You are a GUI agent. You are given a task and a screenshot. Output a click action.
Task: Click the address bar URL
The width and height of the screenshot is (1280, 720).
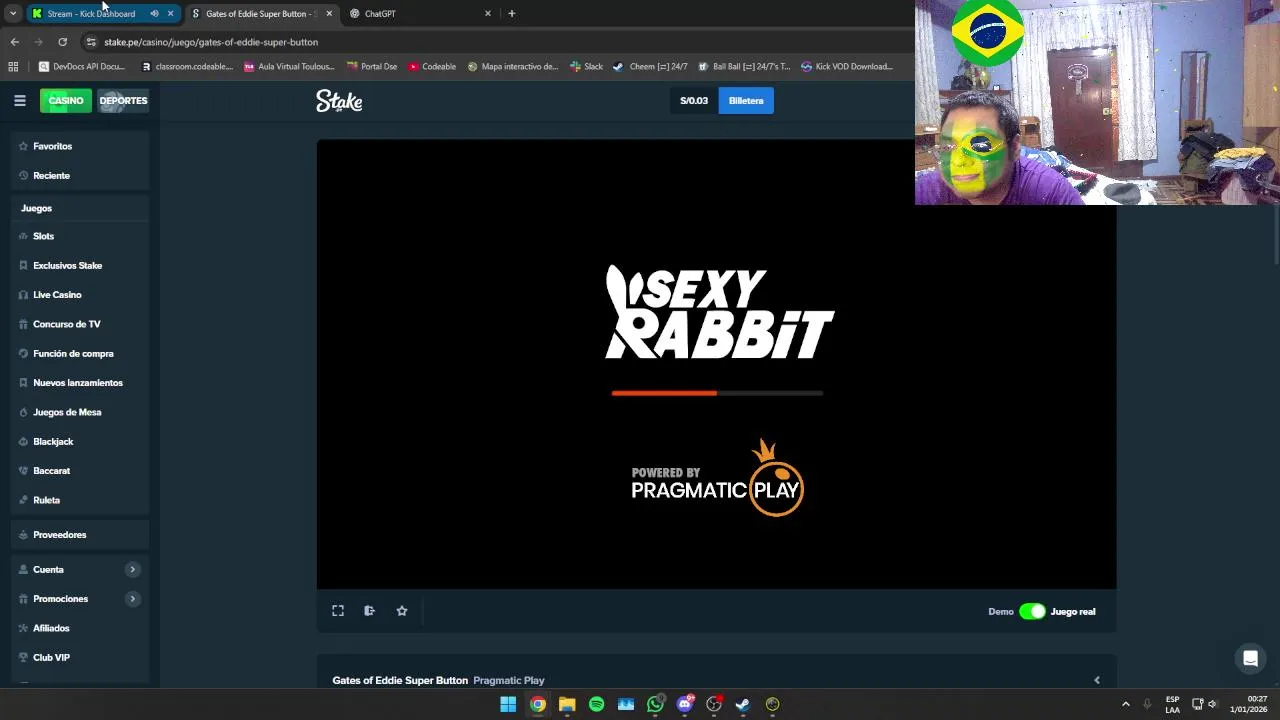click(x=211, y=42)
